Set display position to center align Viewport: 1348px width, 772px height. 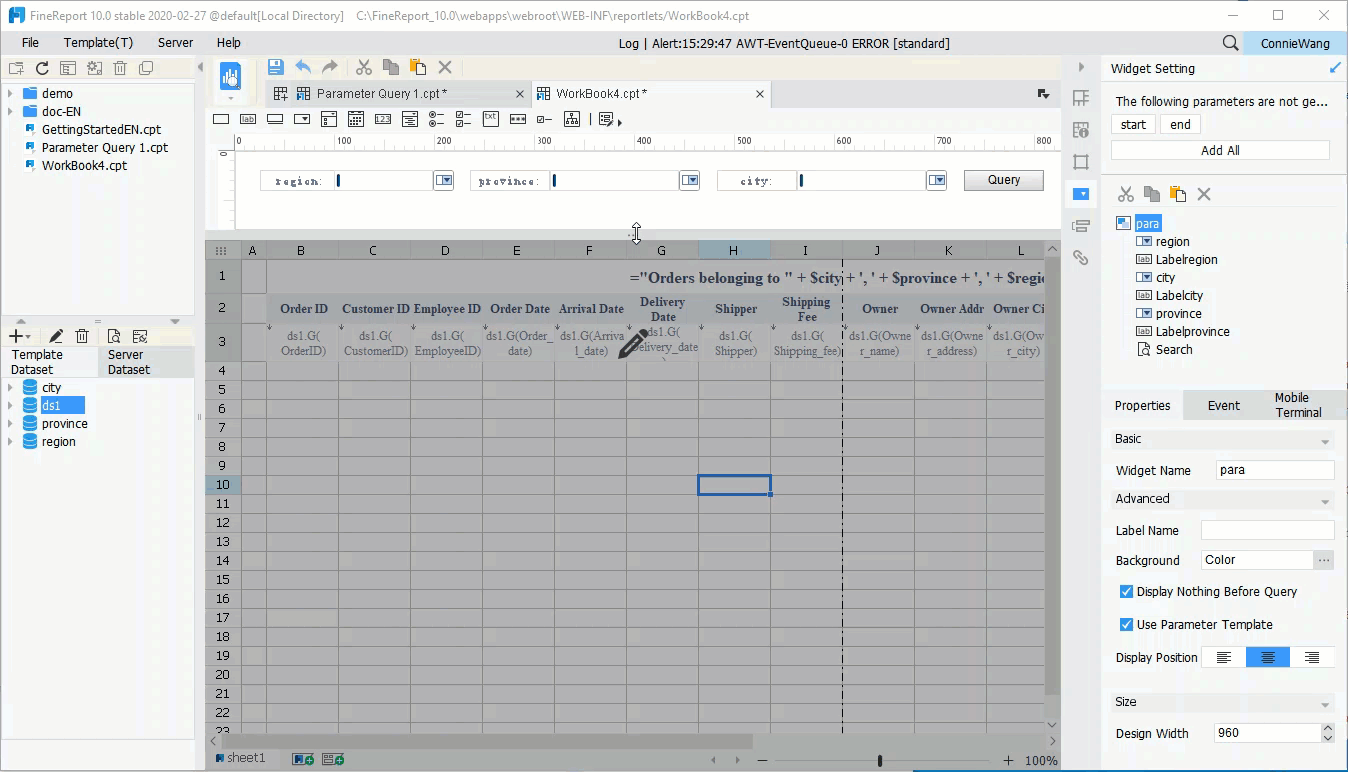(x=1268, y=657)
